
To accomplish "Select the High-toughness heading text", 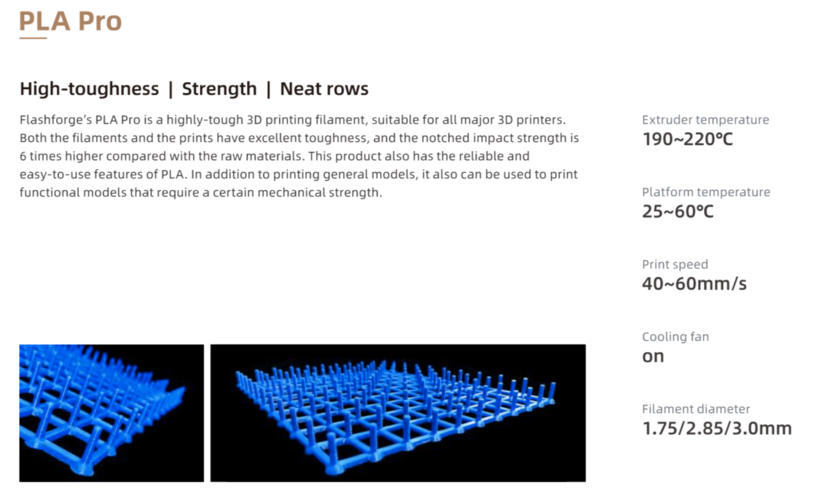I will pyautogui.click(x=89, y=89).
